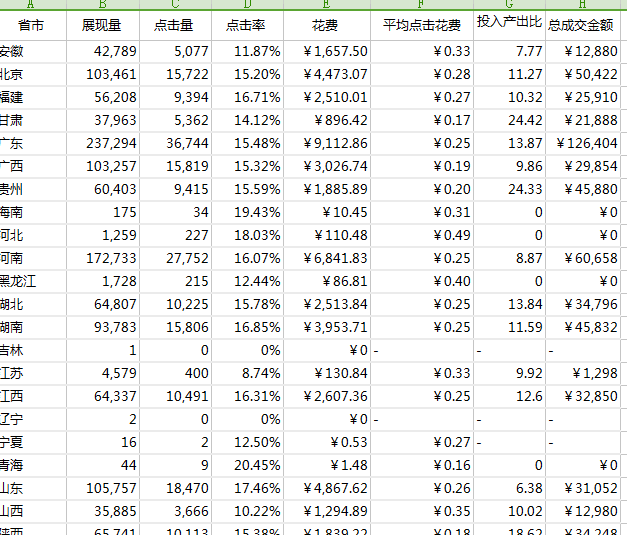Screen dimensions: 627x535
Task: Click the 福建 province cell
Action: (33, 98)
